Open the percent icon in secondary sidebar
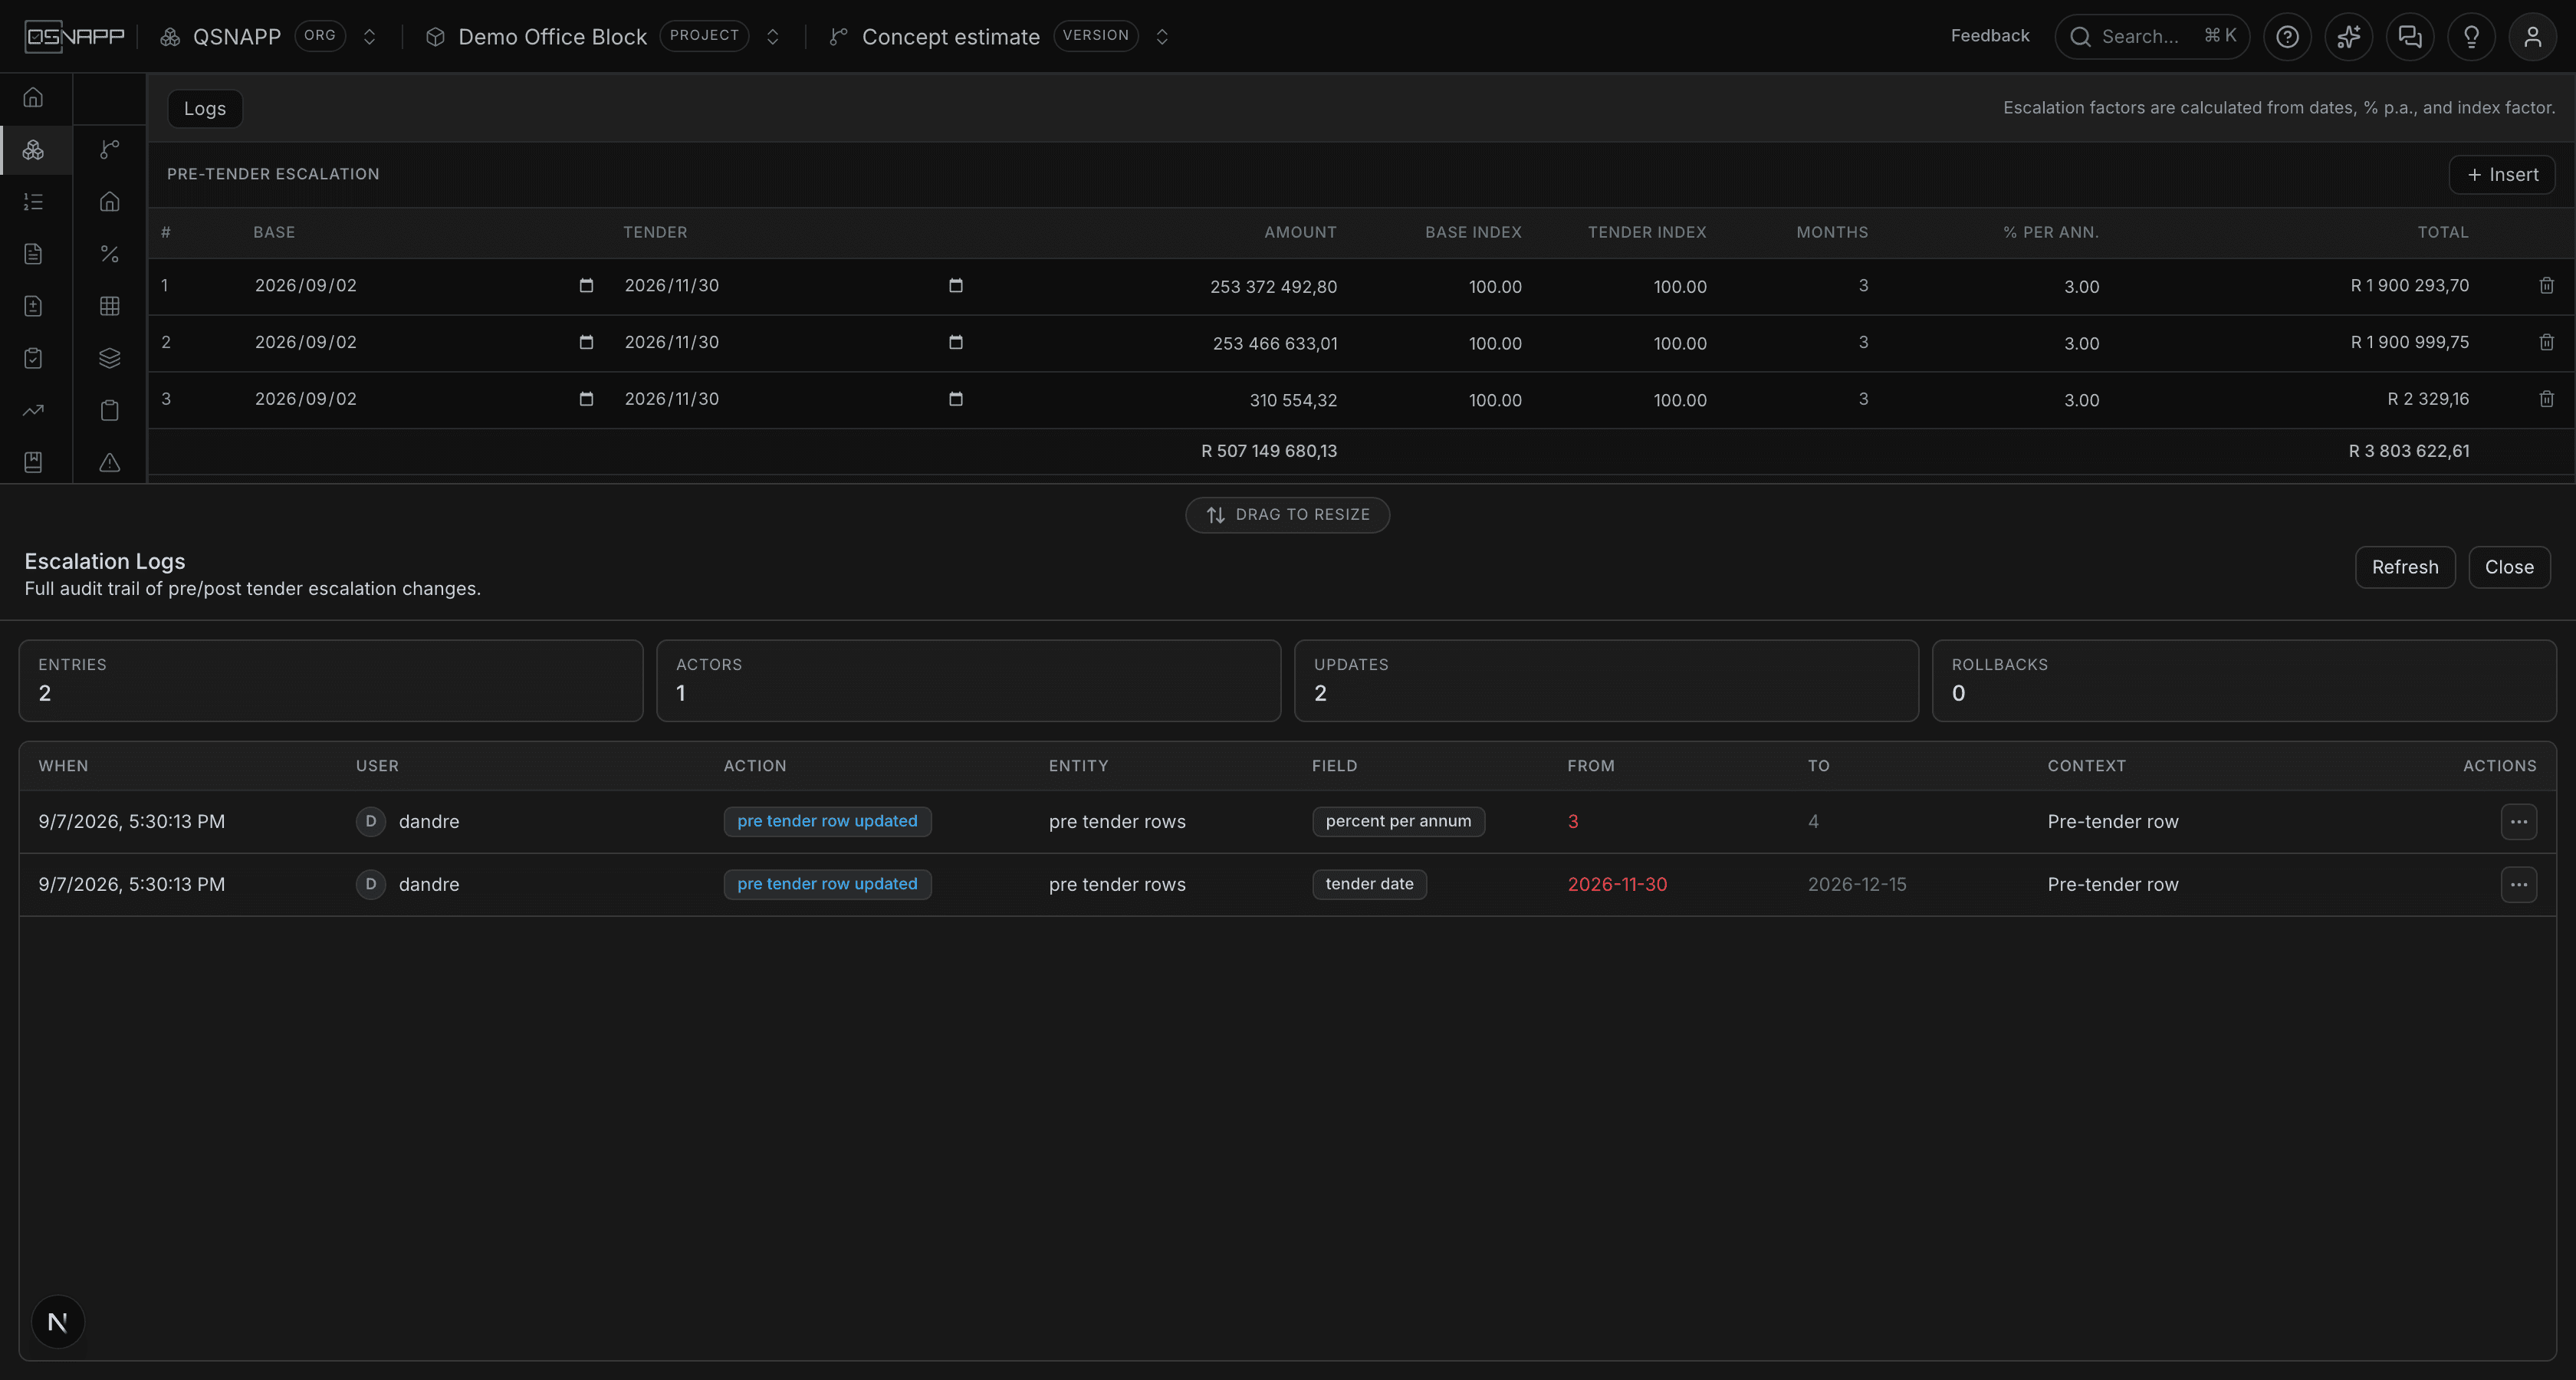The image size is (2576, 1380). [x=110, y=254]
